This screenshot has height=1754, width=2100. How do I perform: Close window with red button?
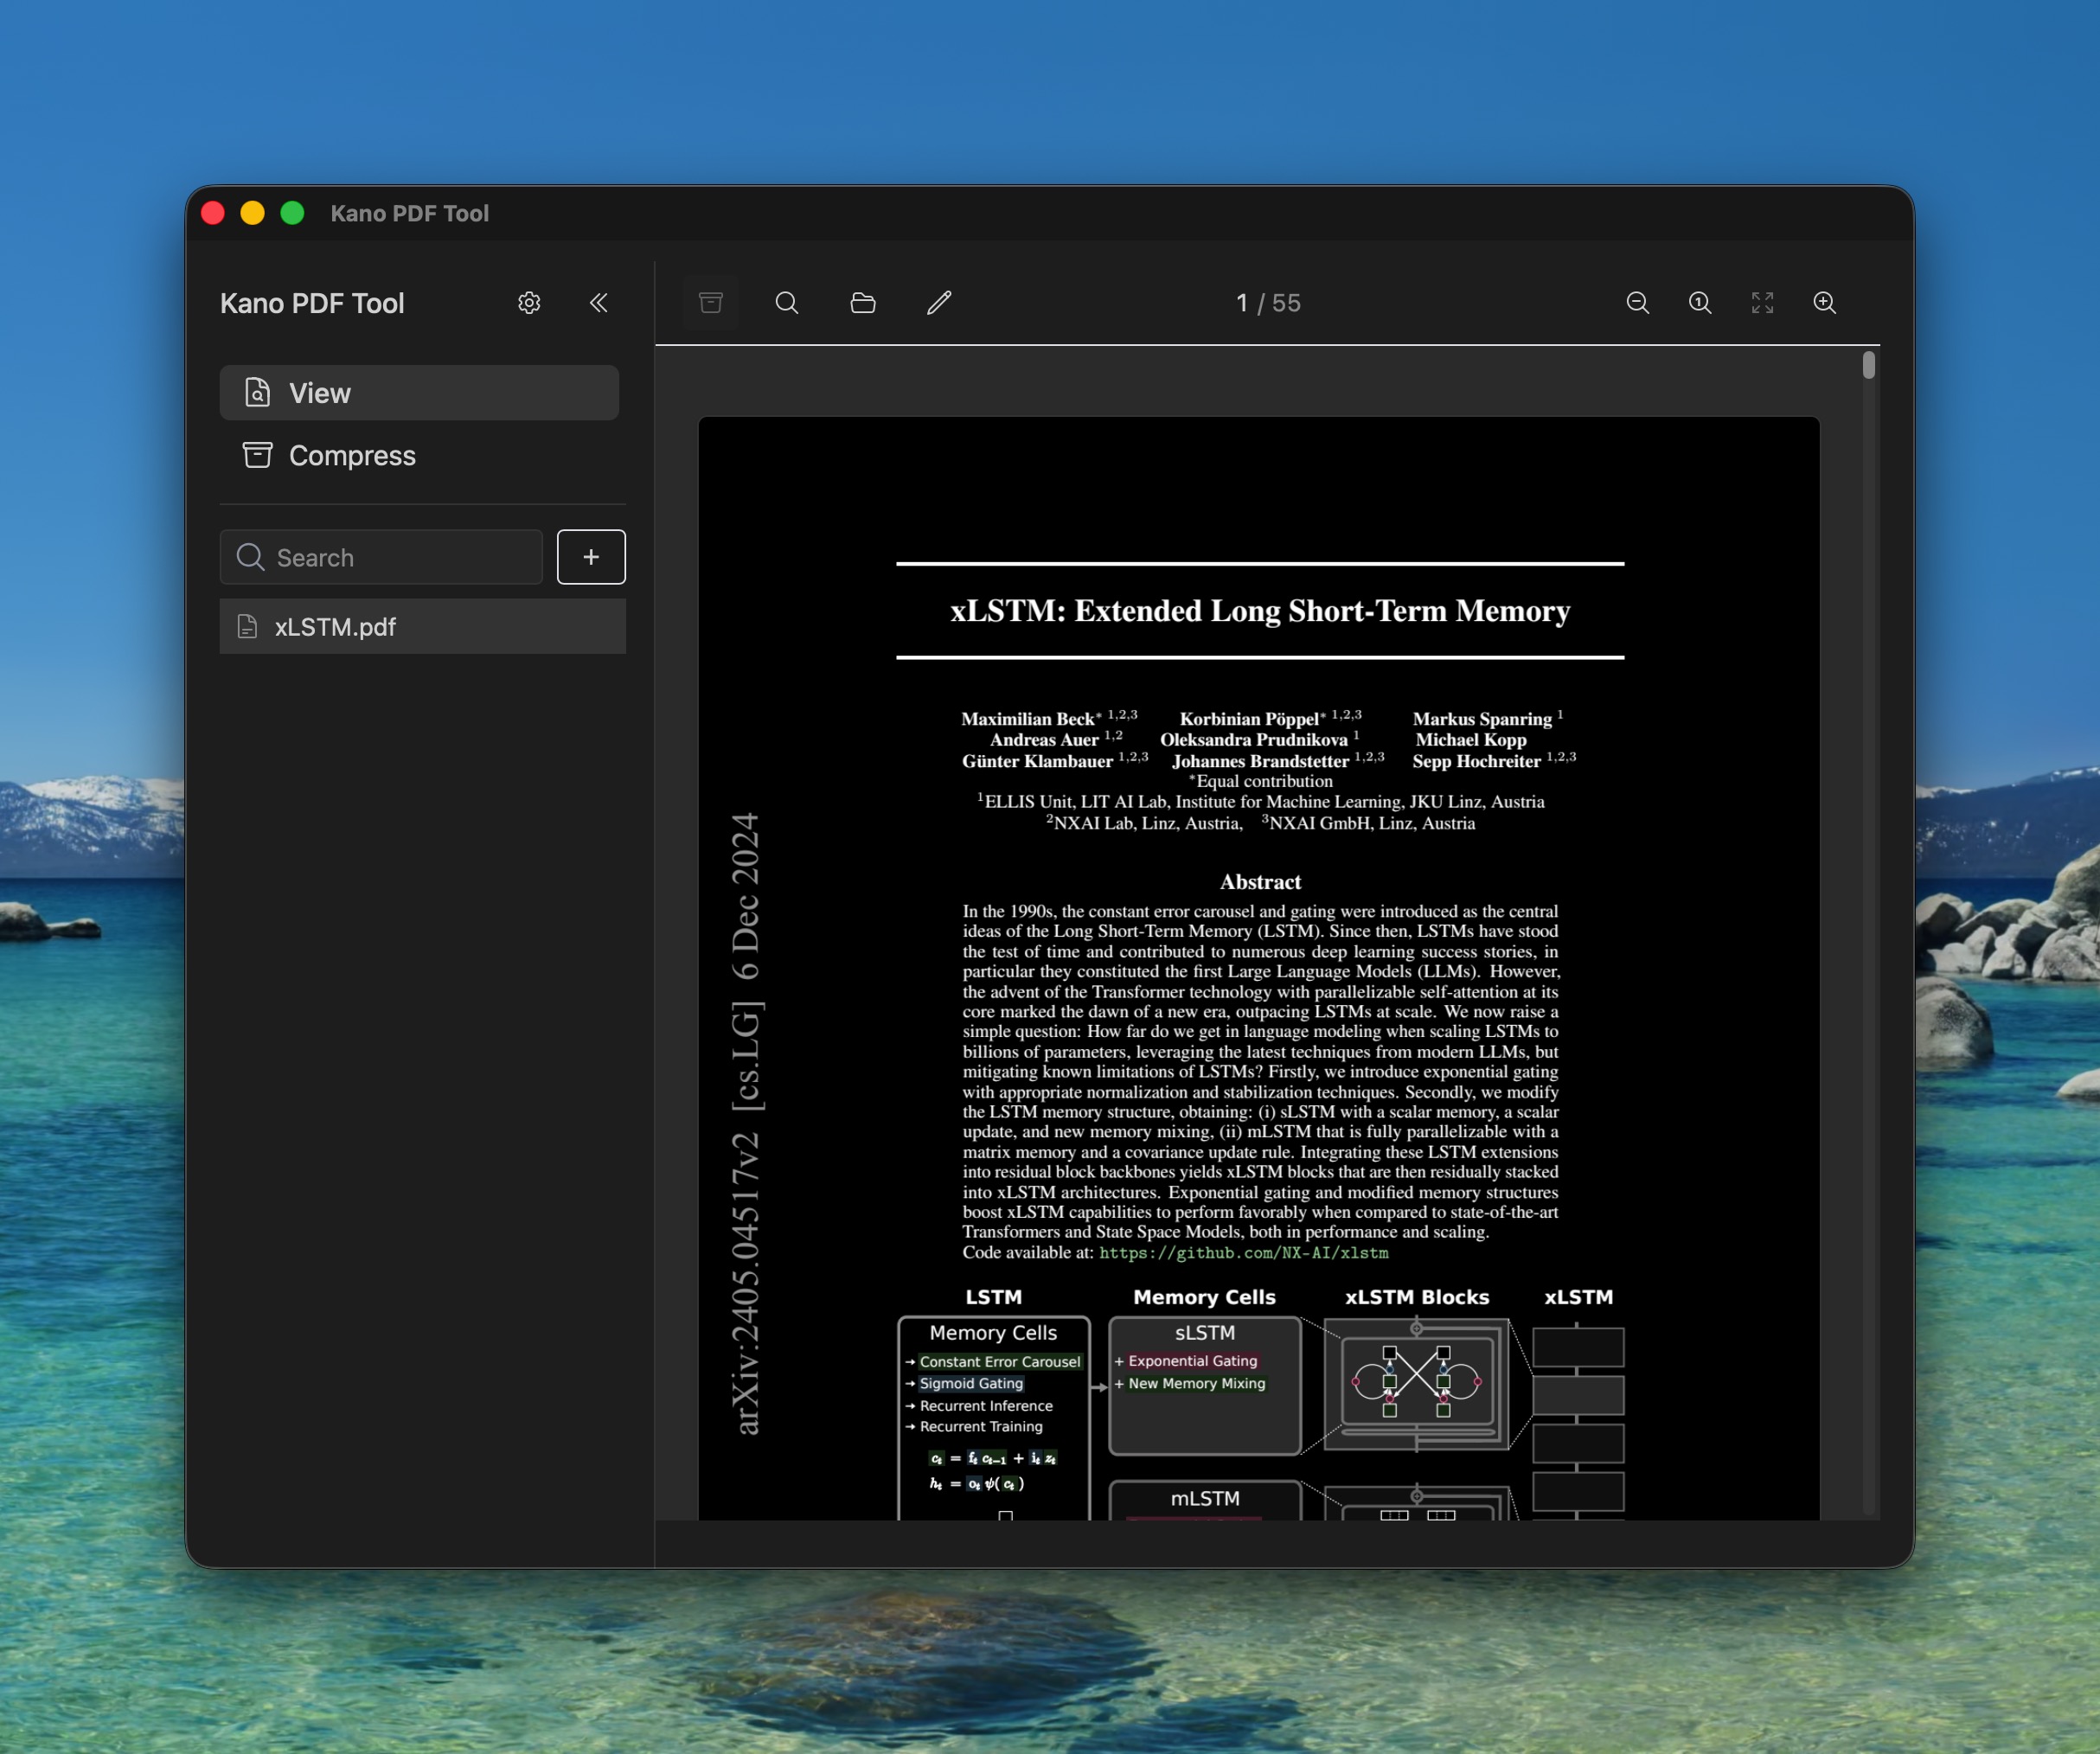(x=213, y=213)
